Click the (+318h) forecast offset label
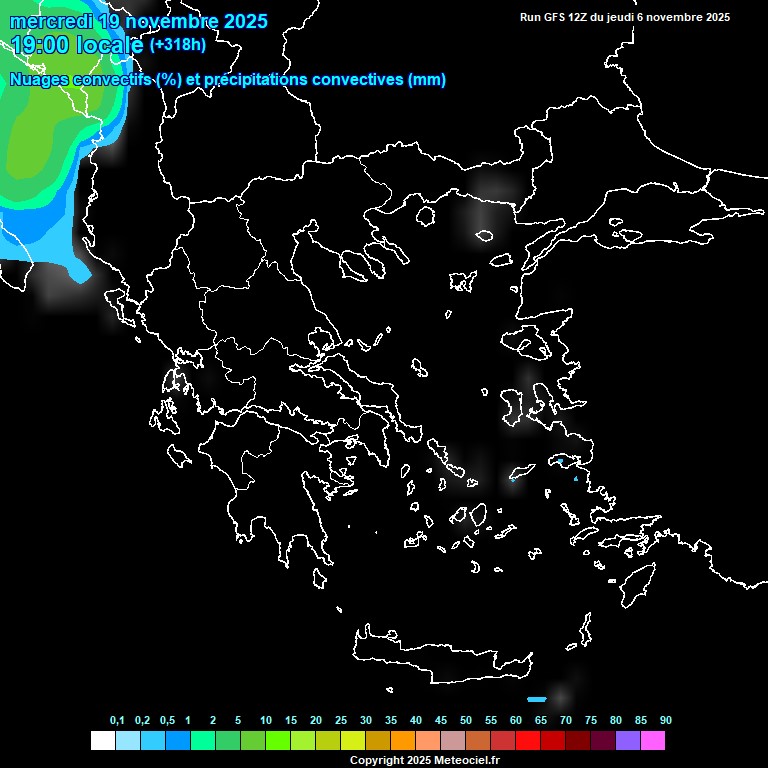This screenshot has width=768, height=768. click(180, 45)
